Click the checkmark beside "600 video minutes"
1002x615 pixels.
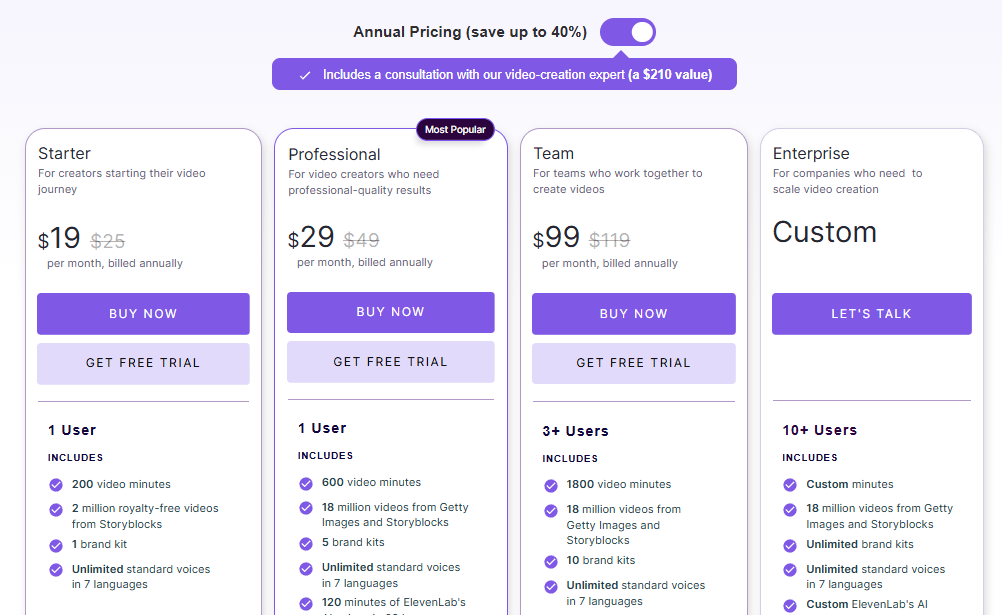(305, 484)
